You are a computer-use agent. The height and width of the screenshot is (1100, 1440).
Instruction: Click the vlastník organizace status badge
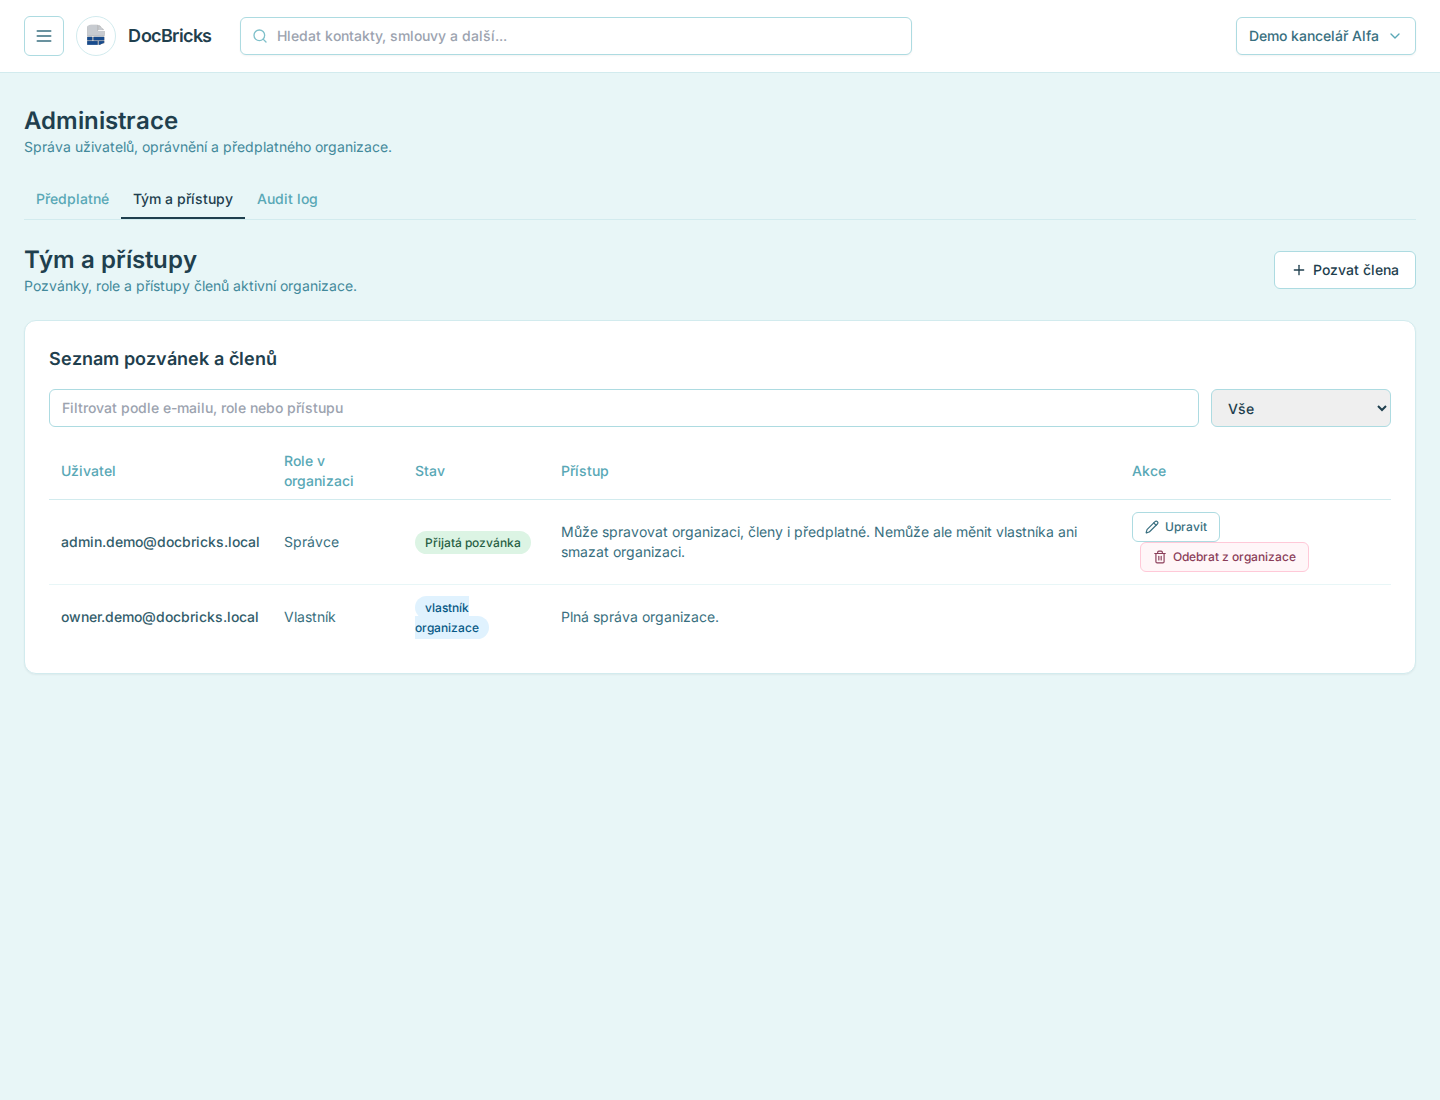coord(451,618)
